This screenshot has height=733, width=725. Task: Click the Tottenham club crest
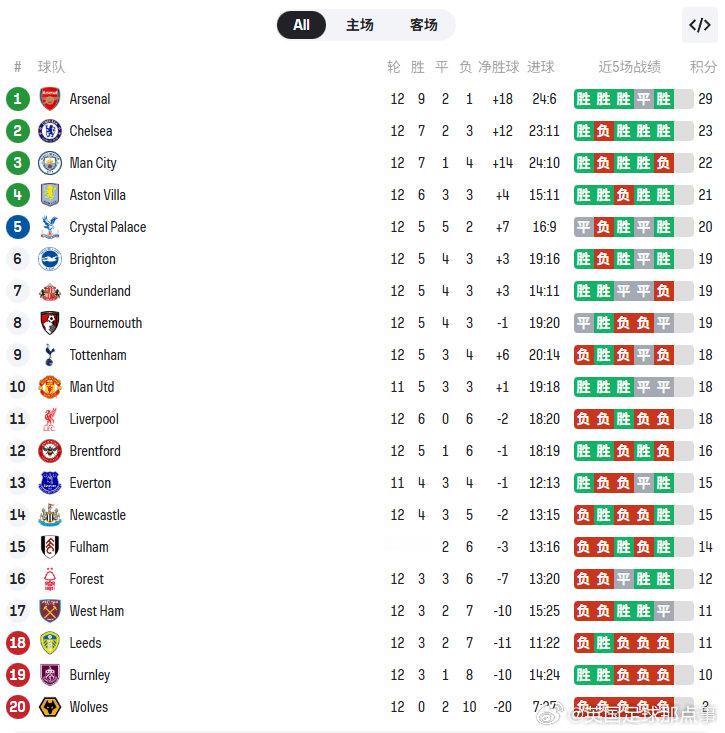tap(50, 355)
